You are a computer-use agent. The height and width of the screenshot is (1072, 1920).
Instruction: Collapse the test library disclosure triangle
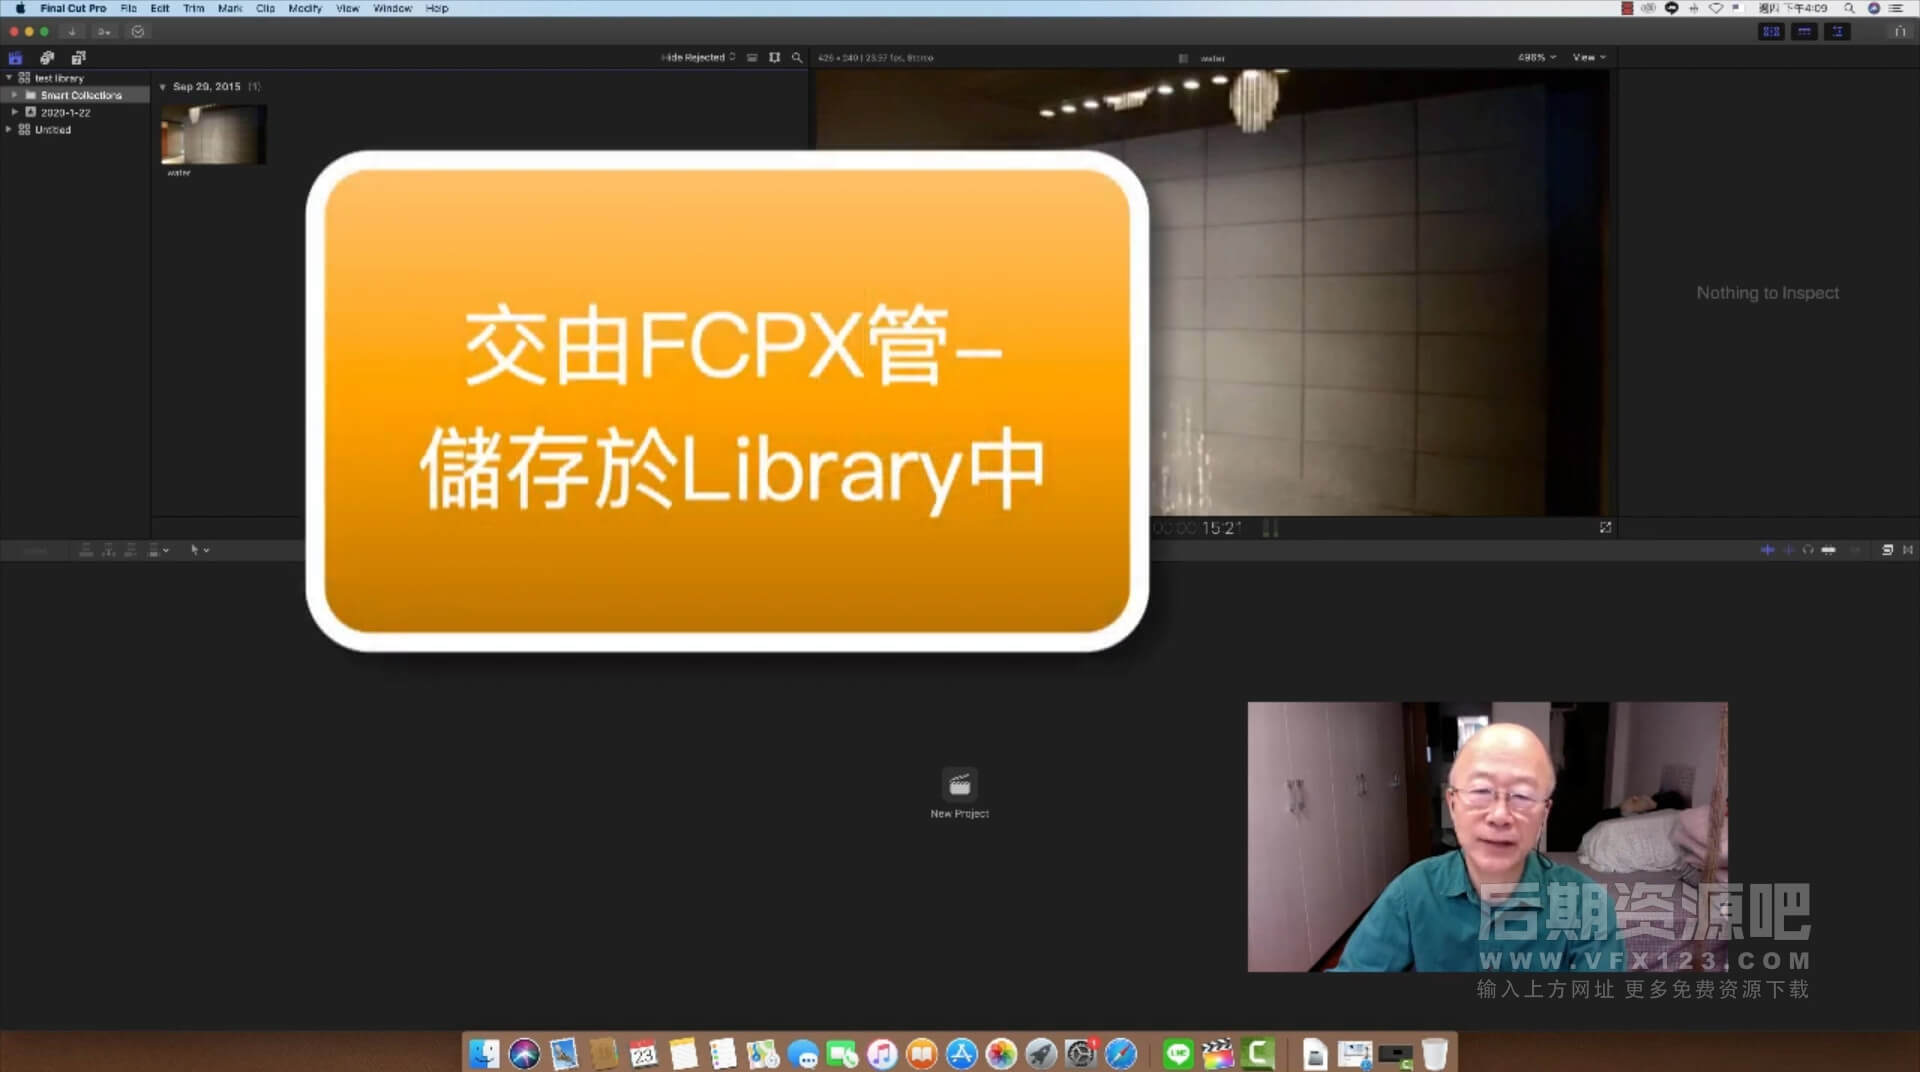9,78
